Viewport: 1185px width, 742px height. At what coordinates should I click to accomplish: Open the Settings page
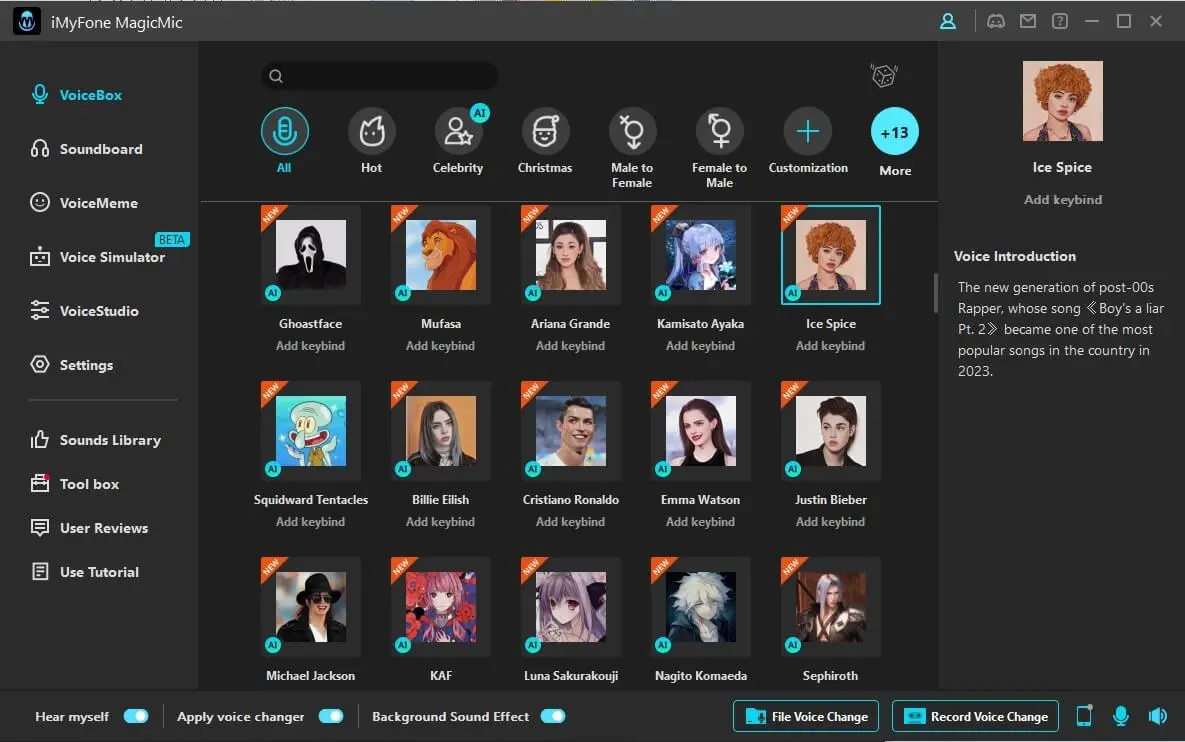click(x=72, y=365)
